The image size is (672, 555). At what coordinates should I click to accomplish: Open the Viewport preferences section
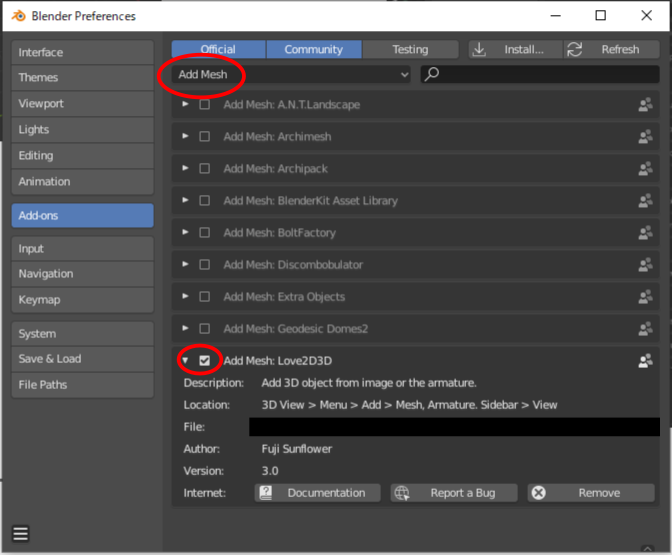(83, 104)
